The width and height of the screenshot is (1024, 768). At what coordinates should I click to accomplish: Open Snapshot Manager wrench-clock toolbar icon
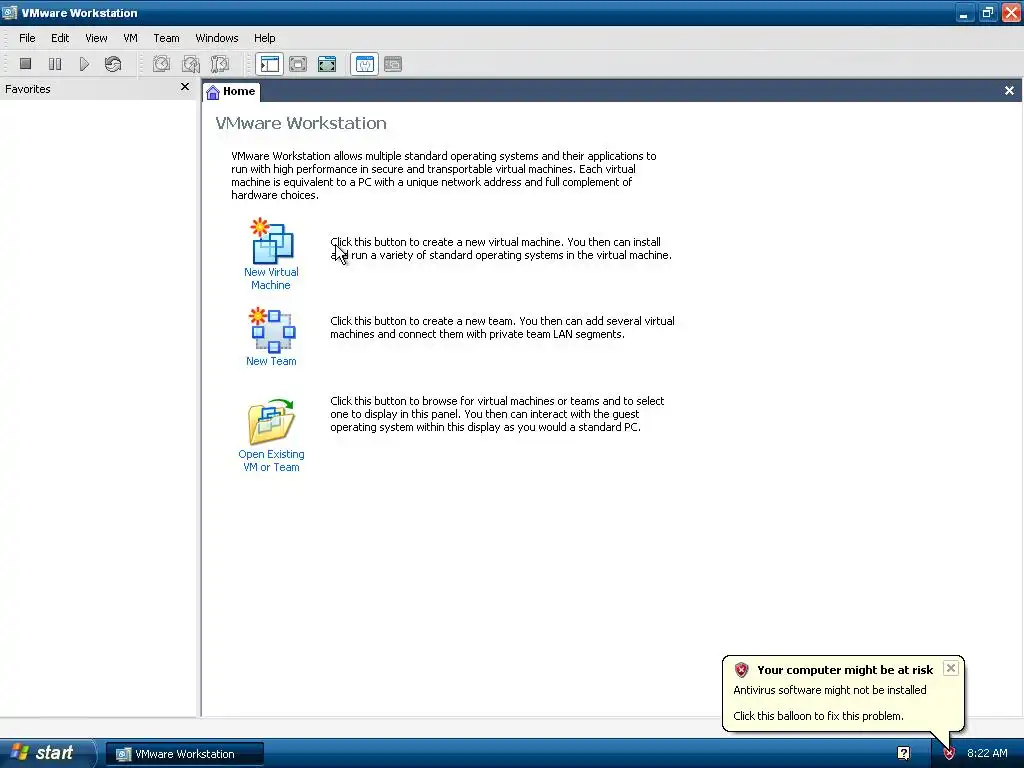click(x=220, y=64)
